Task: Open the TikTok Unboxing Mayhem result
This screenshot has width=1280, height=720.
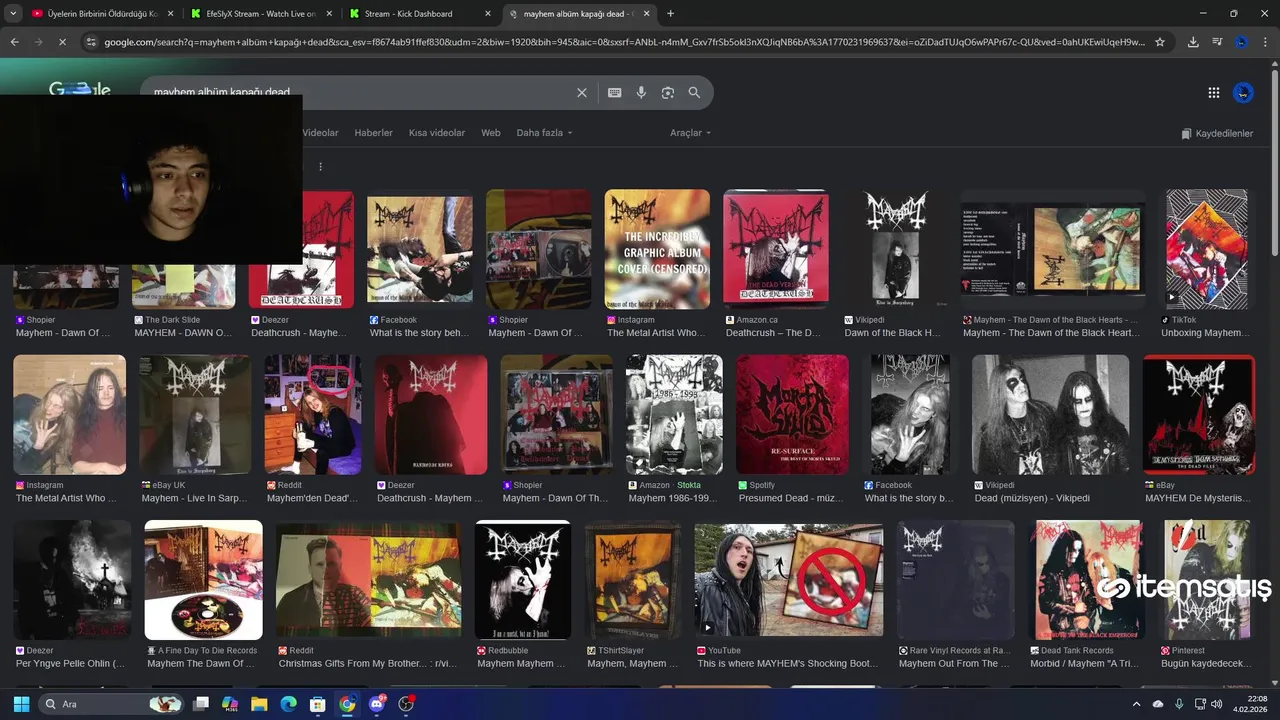Action: pos(1206,249)
